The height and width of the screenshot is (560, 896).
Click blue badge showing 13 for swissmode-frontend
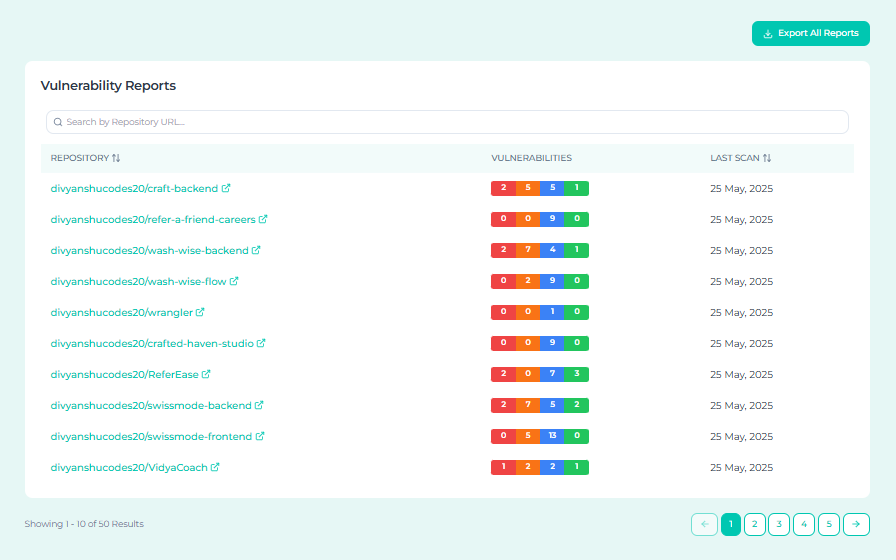coord(552,435)
